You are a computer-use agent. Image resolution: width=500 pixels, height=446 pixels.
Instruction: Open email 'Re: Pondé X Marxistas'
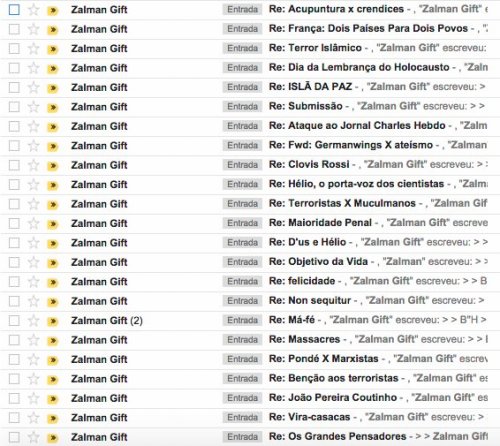point(324,359)
